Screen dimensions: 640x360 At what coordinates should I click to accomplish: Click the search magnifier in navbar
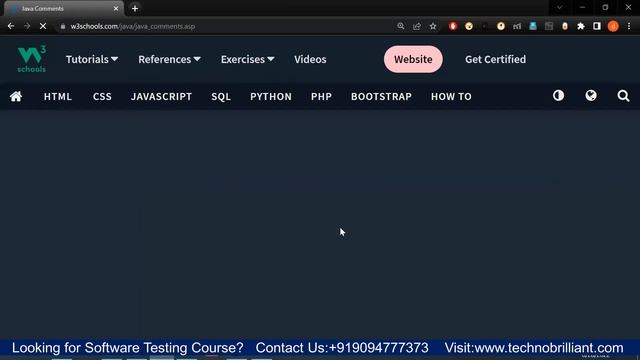(x=623, y=96)
